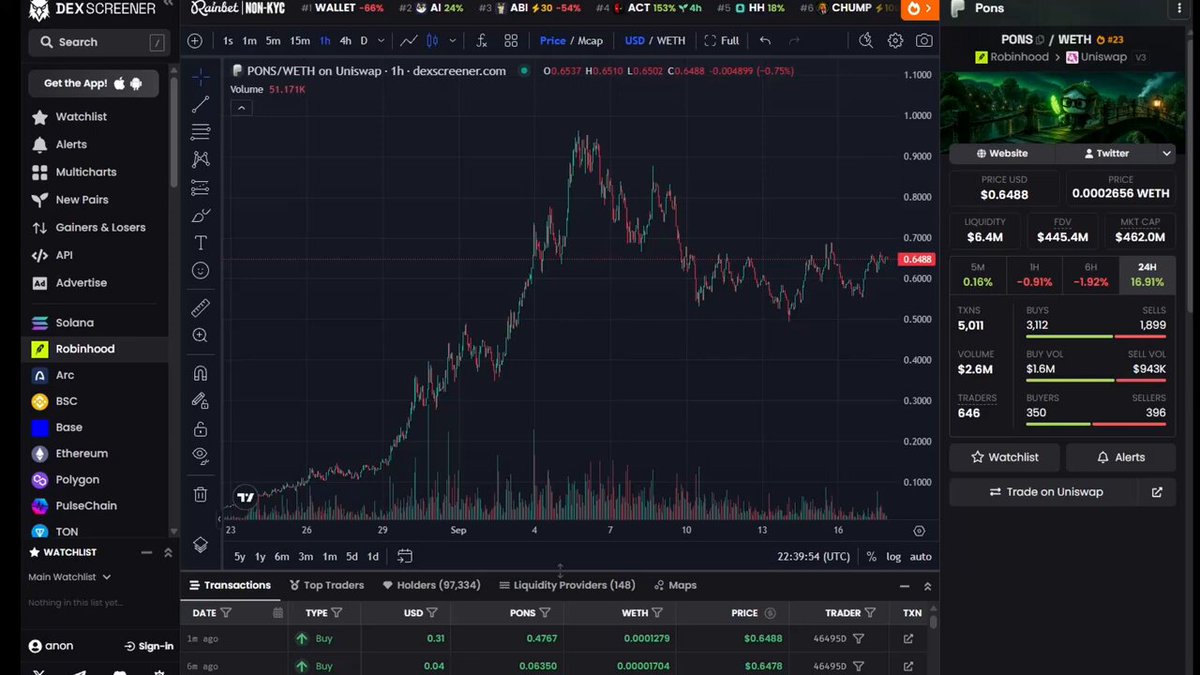Click the transactions table scrollbar
The height and width of the screenshot is (675, 1200).
coord(934,621)
